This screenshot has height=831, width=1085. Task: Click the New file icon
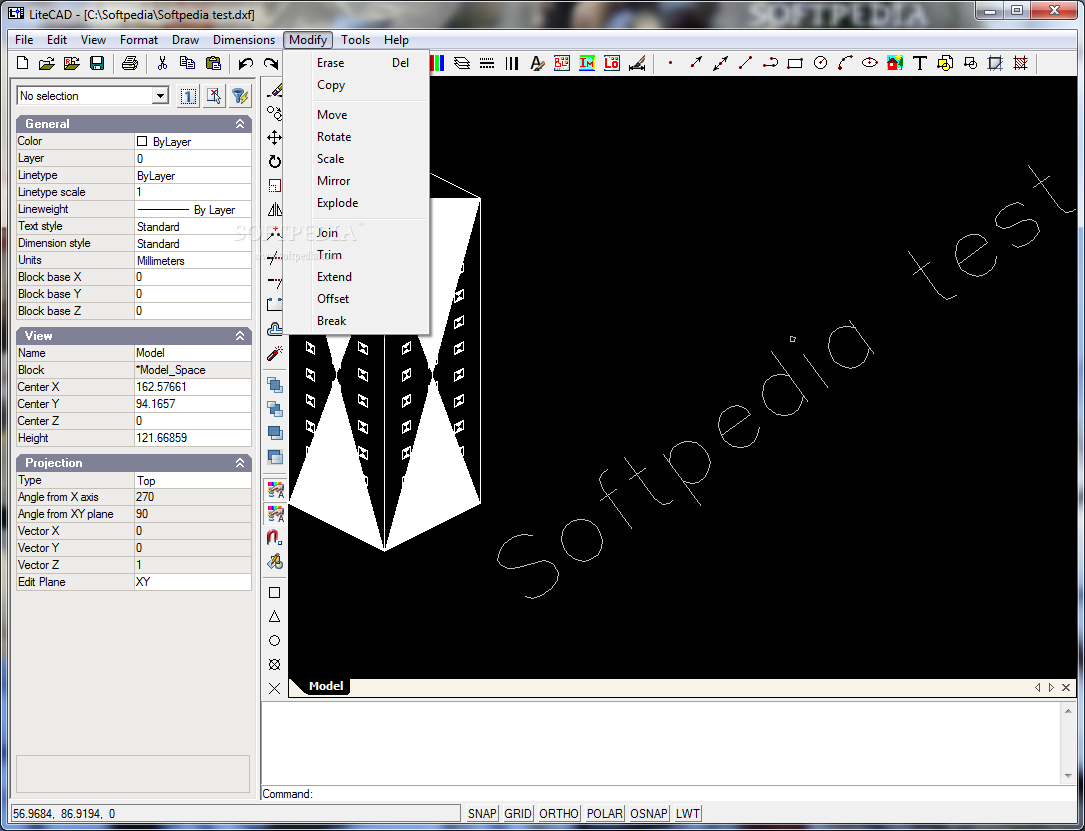[22, 64]
